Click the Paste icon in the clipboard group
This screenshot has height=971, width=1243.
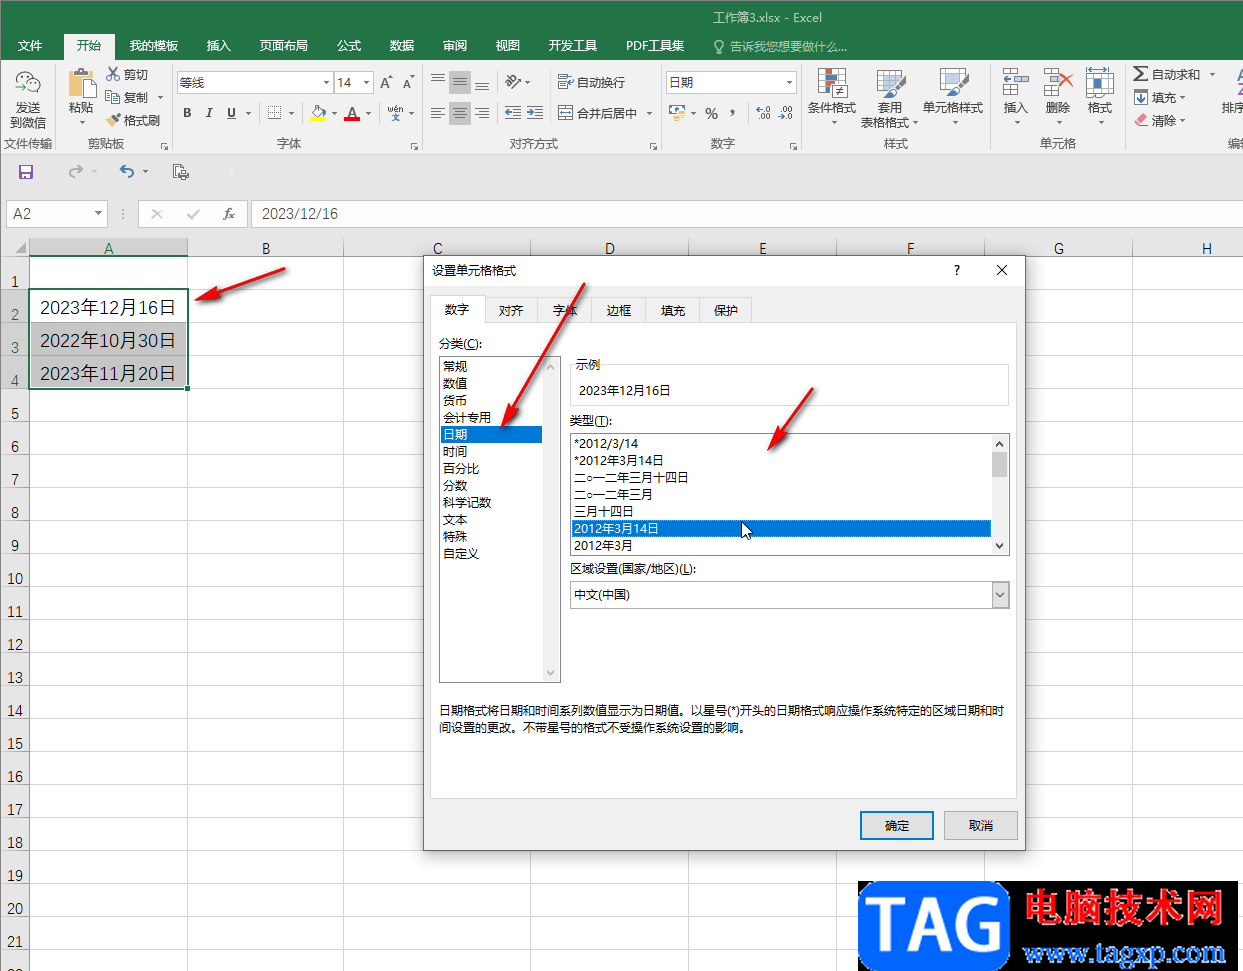[81, 85]
